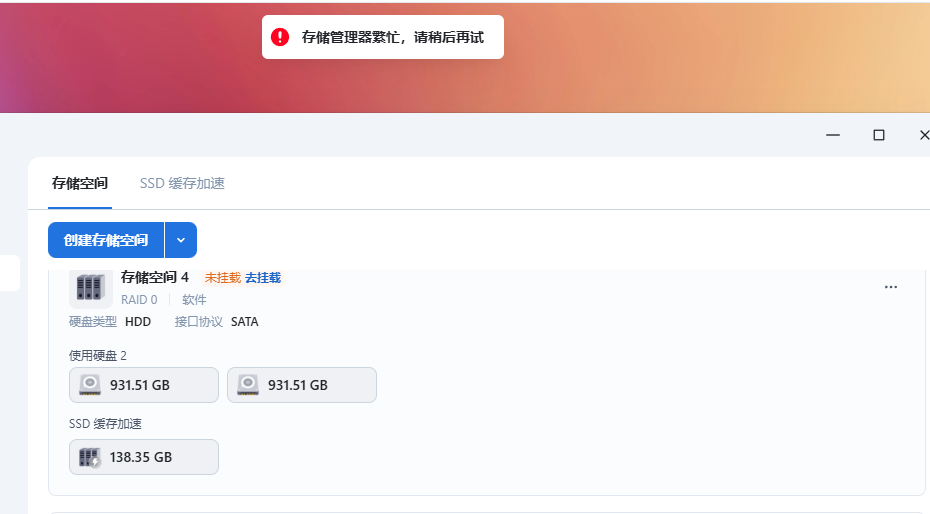This screenshot has height=514, width=930.
Task: Click the 138.35 GB cache size text
Action: (141, 457)
